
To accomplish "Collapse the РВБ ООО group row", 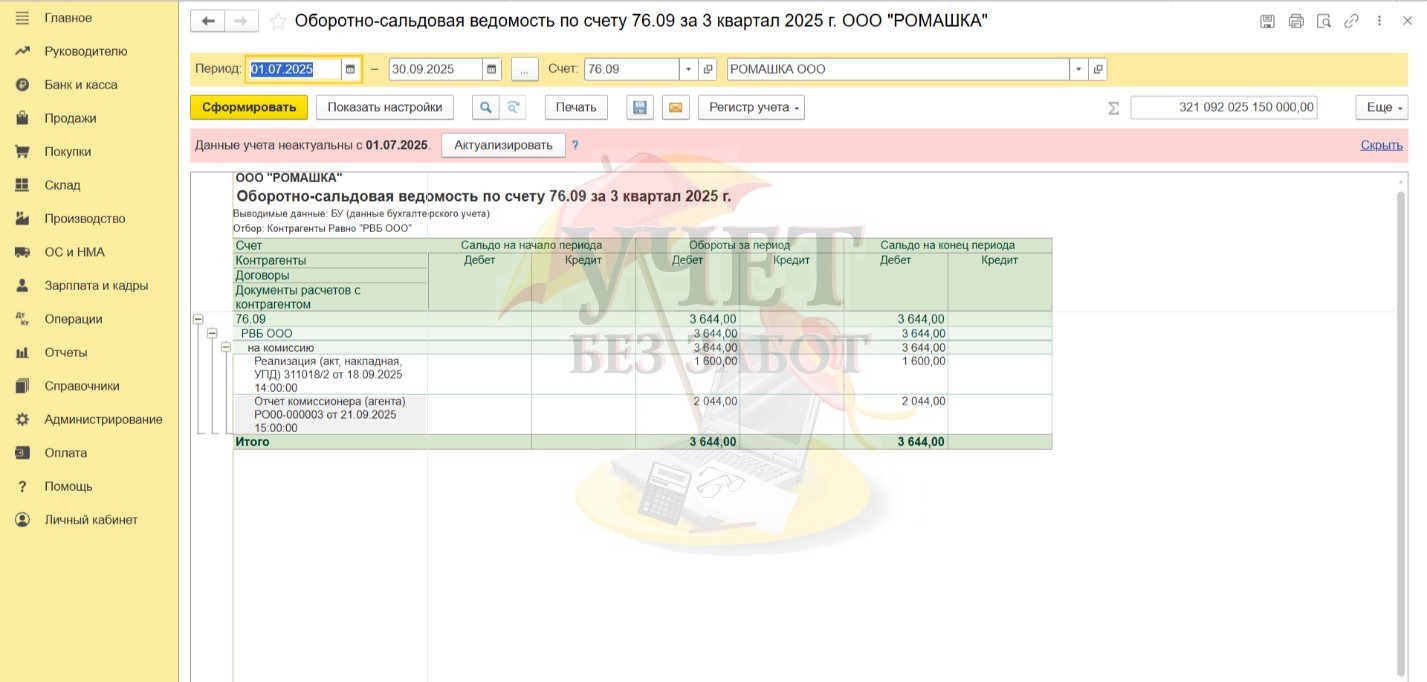I will (212, 333).
